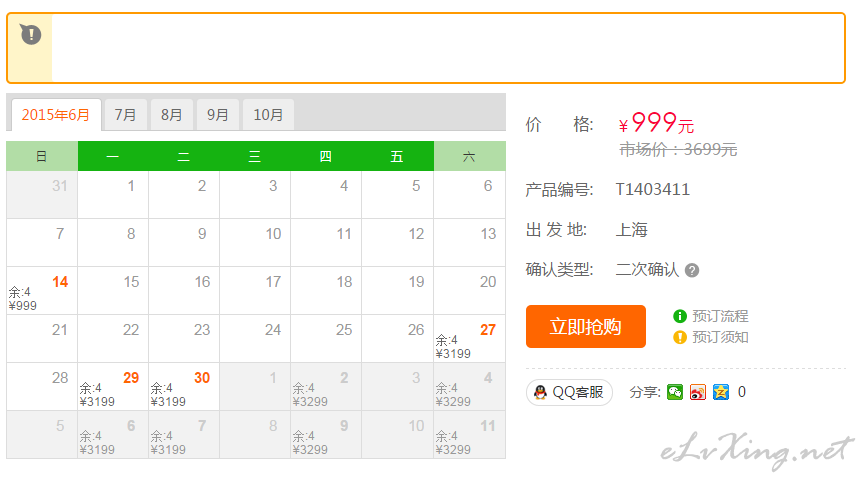Select June 14 priced ¥999

pyautogui.click(x=42, y=291)
